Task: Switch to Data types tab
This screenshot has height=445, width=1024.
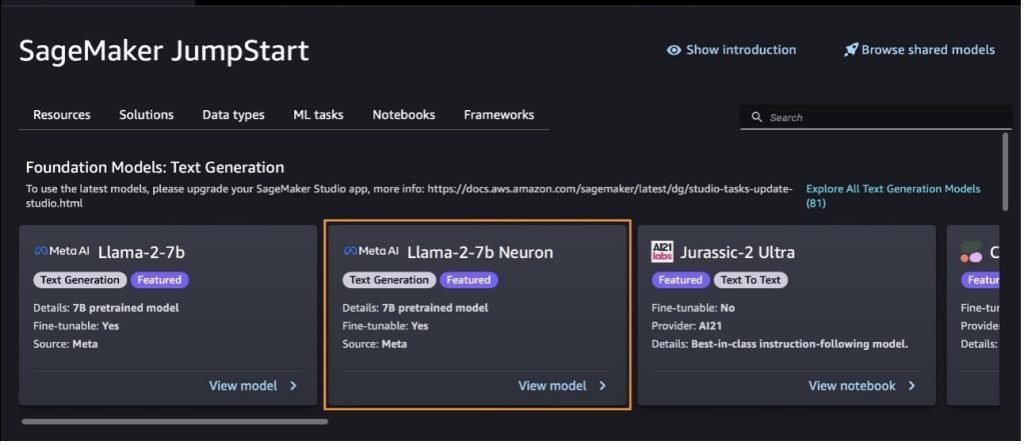Action: pos(233,115)
